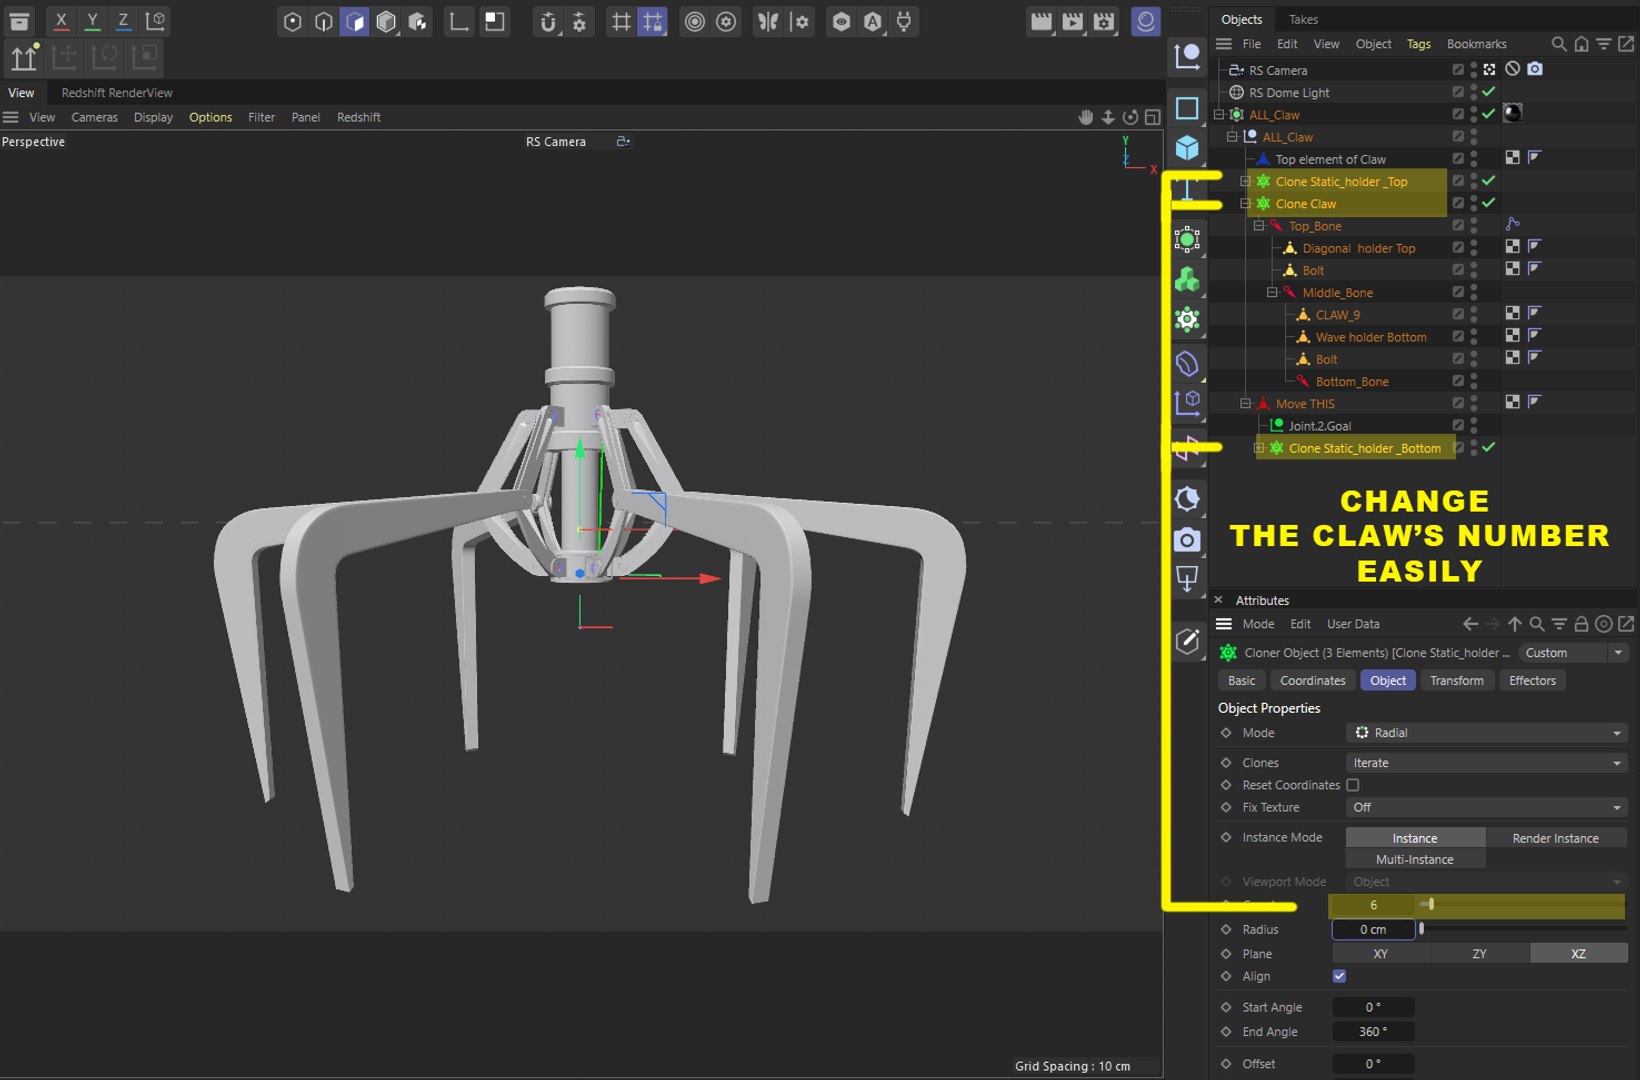Click the back arrow in Attributes panel

point(1470,624)
